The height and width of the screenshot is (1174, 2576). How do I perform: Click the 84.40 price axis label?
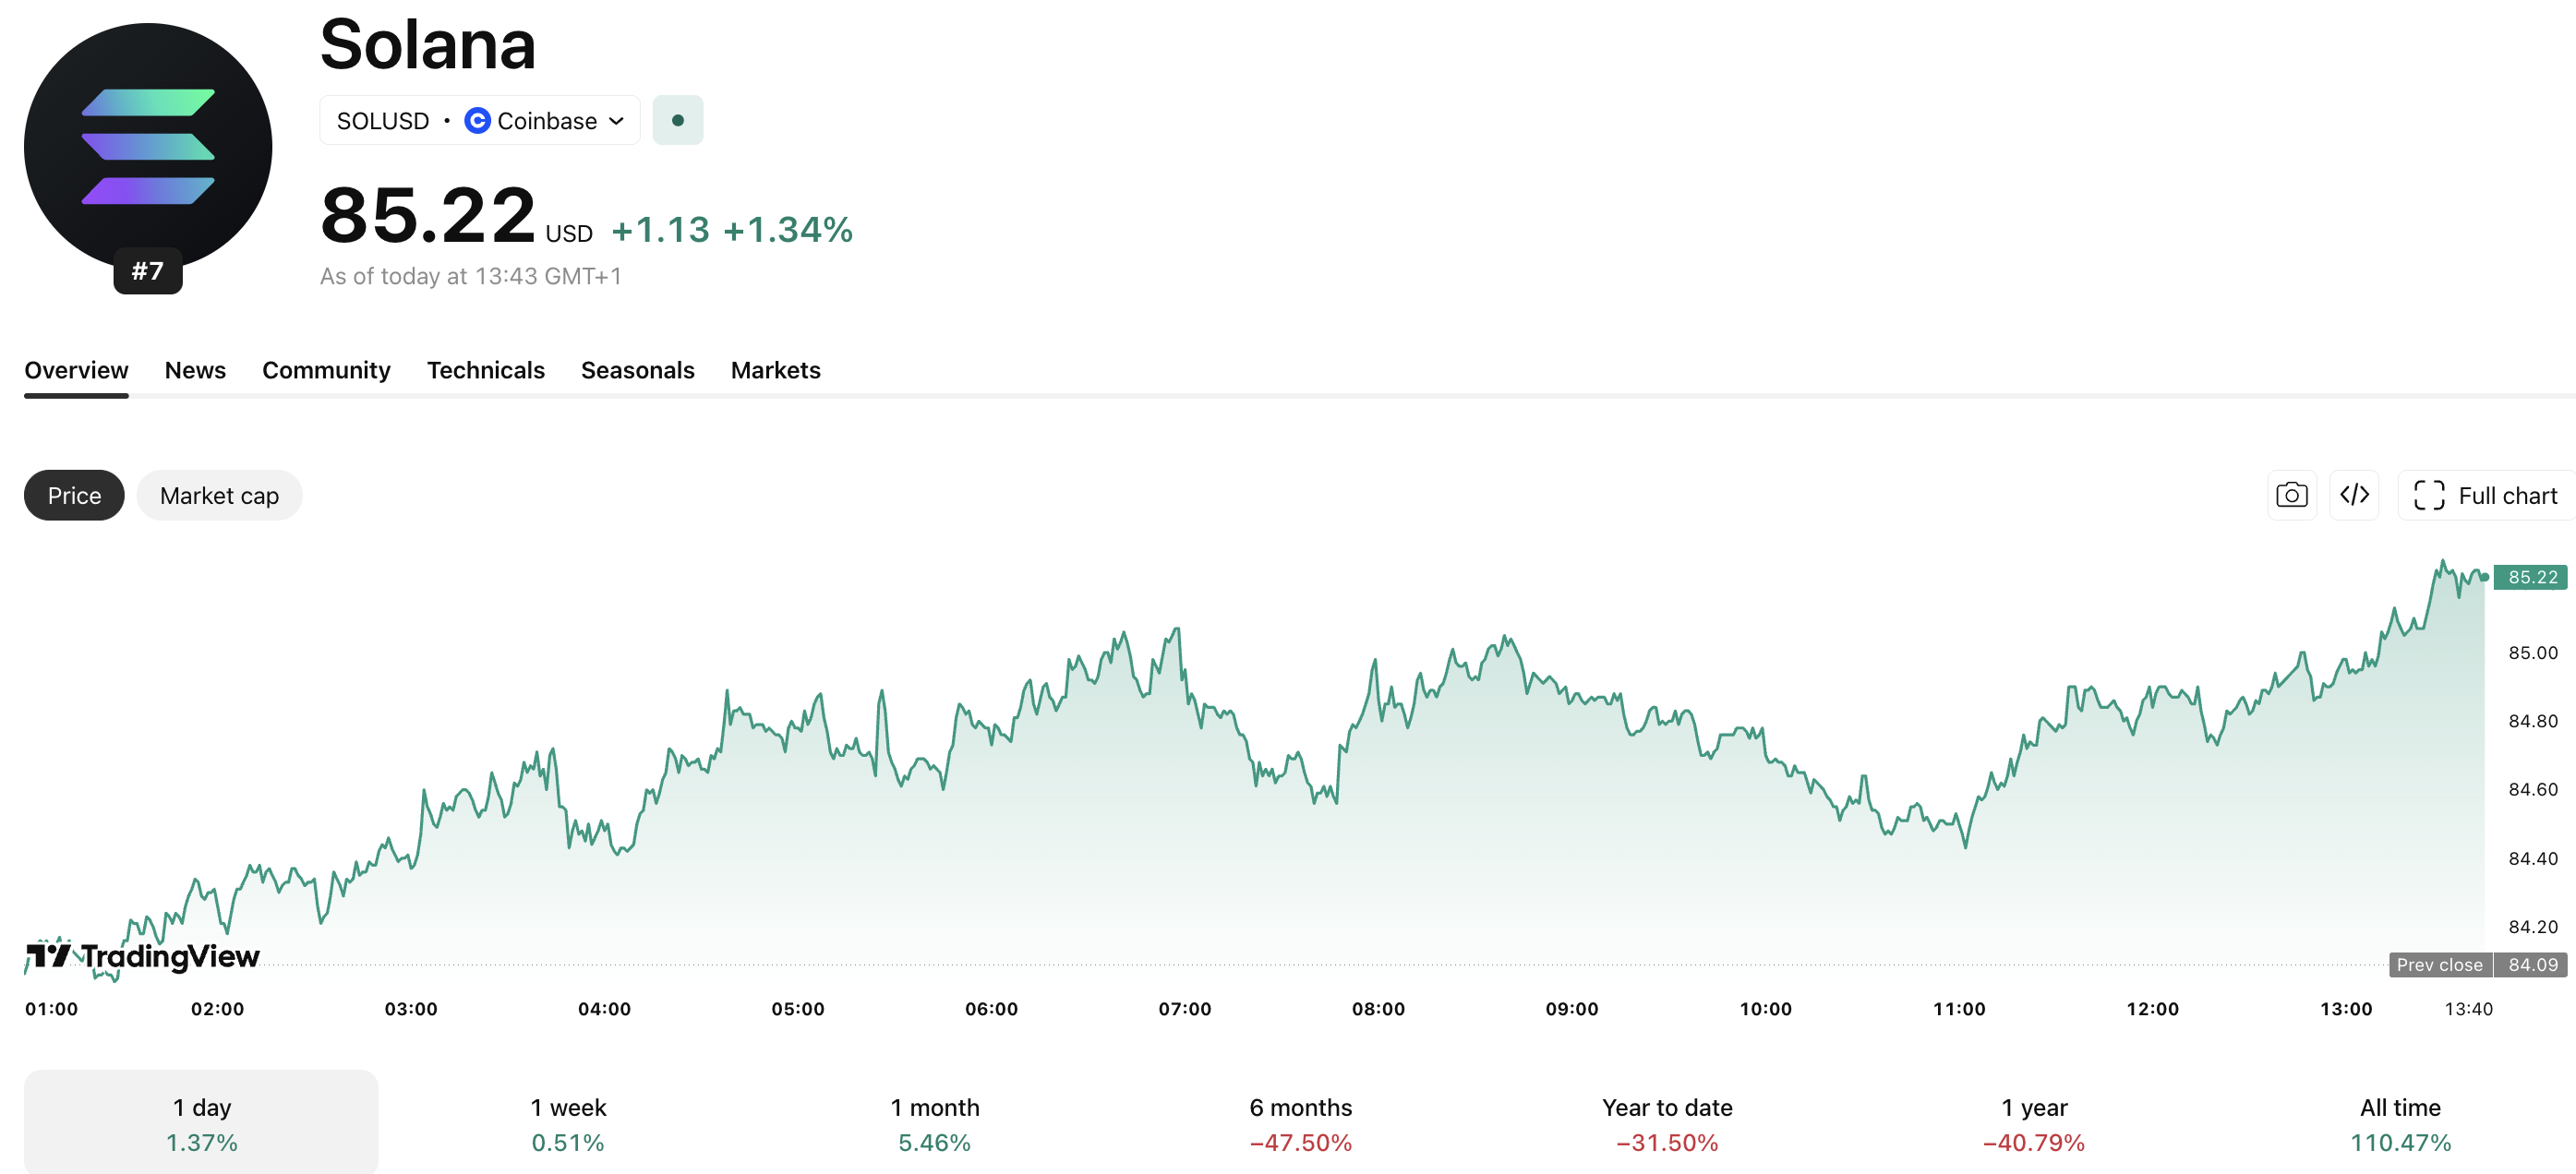click(x=2532, y=858)
